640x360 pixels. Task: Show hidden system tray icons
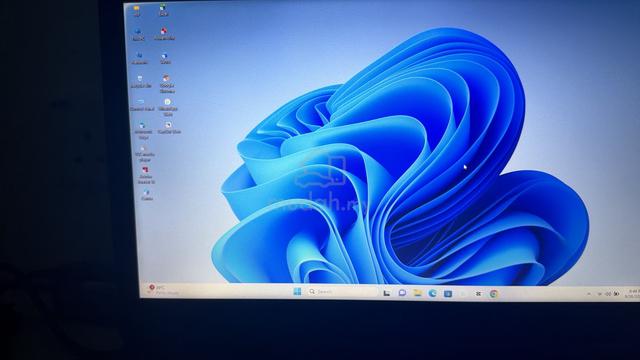point(589,293)
